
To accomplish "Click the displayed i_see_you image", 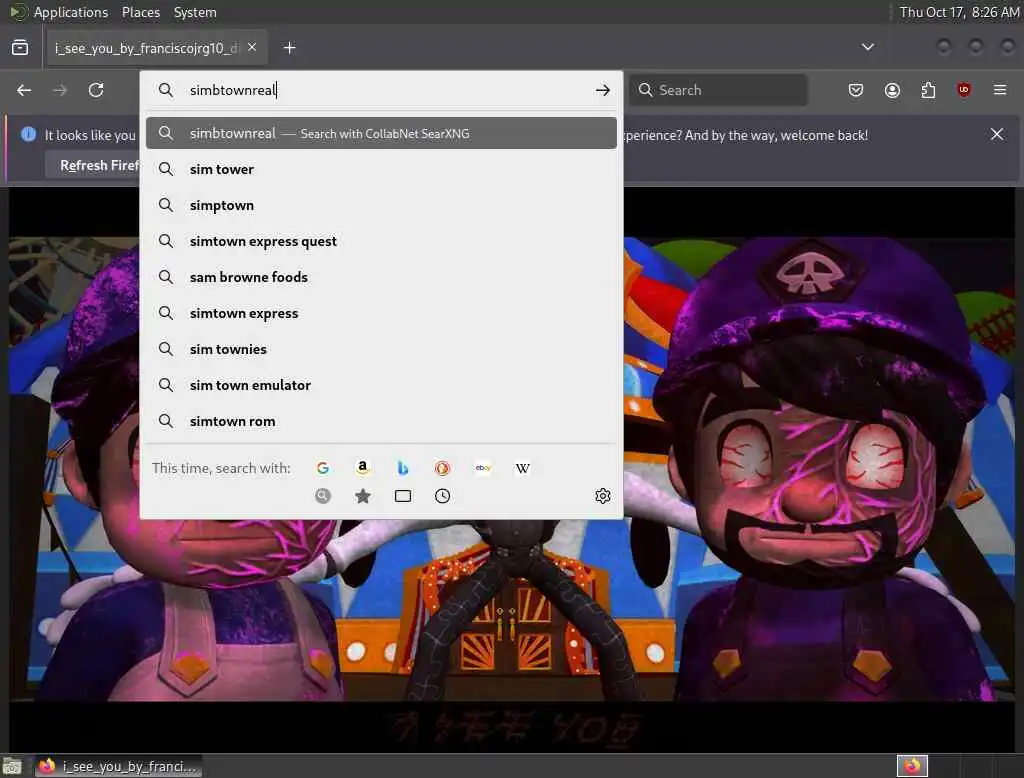I will (511, 470).
